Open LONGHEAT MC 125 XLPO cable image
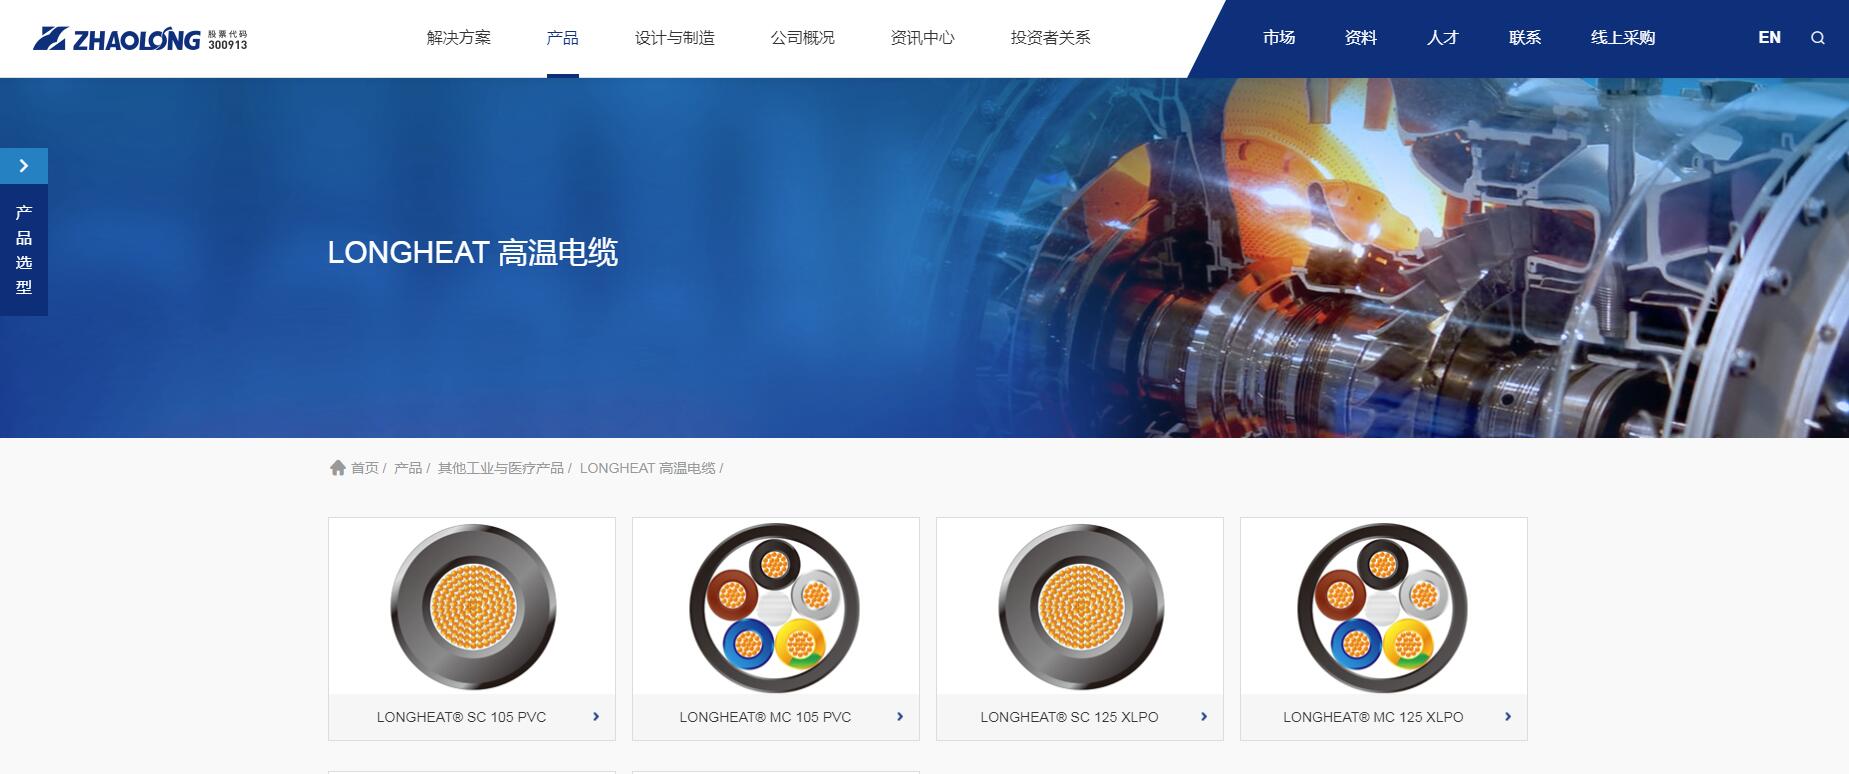1849x774 pixels. pyautogui.click(x=1384, y=607)
